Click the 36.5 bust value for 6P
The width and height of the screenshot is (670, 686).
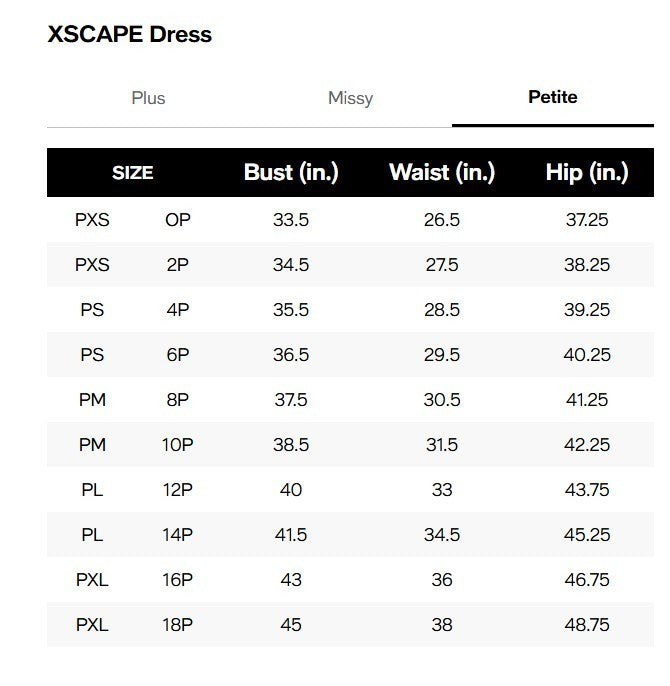click(291, 355)
